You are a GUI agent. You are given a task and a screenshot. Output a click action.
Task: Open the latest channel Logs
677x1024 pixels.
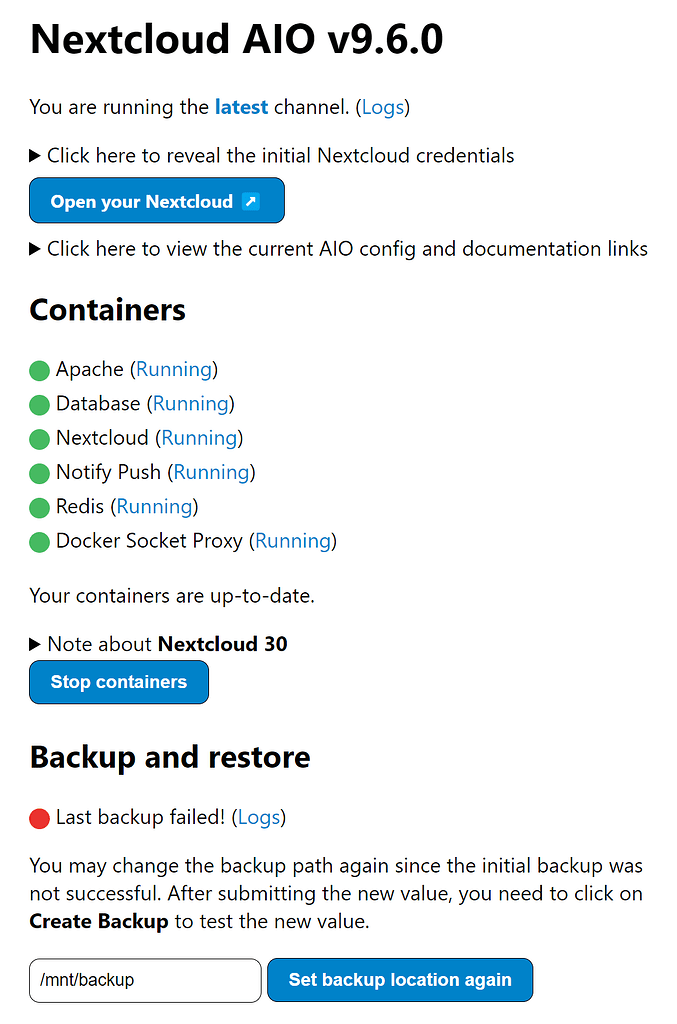(x=383, y=107)
